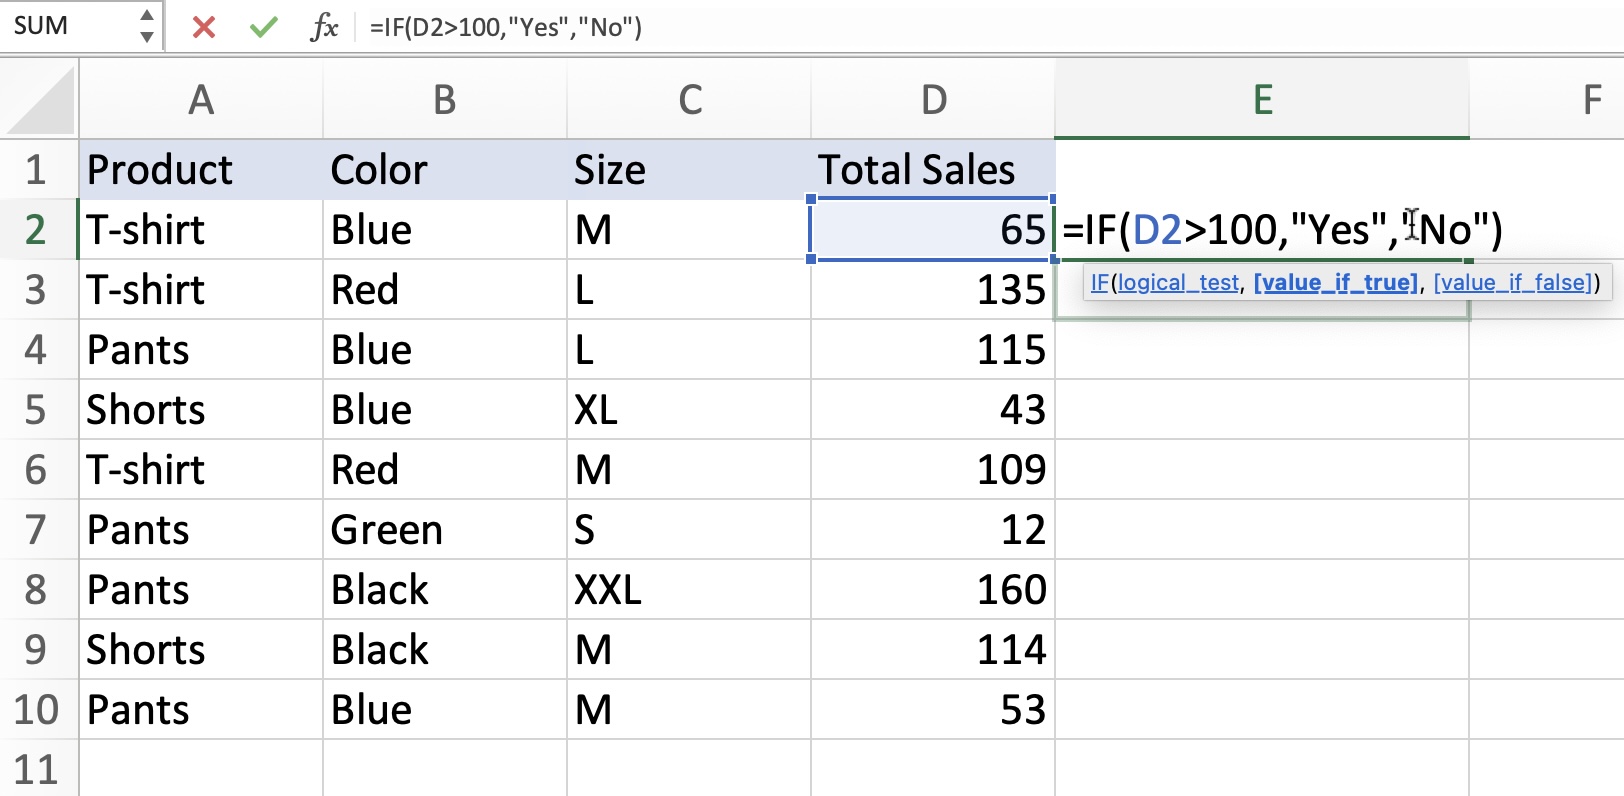The height and width of the screenshot is (796, 1624).
Task: Expand the Name Box stepper arrows
Action: 147,26
